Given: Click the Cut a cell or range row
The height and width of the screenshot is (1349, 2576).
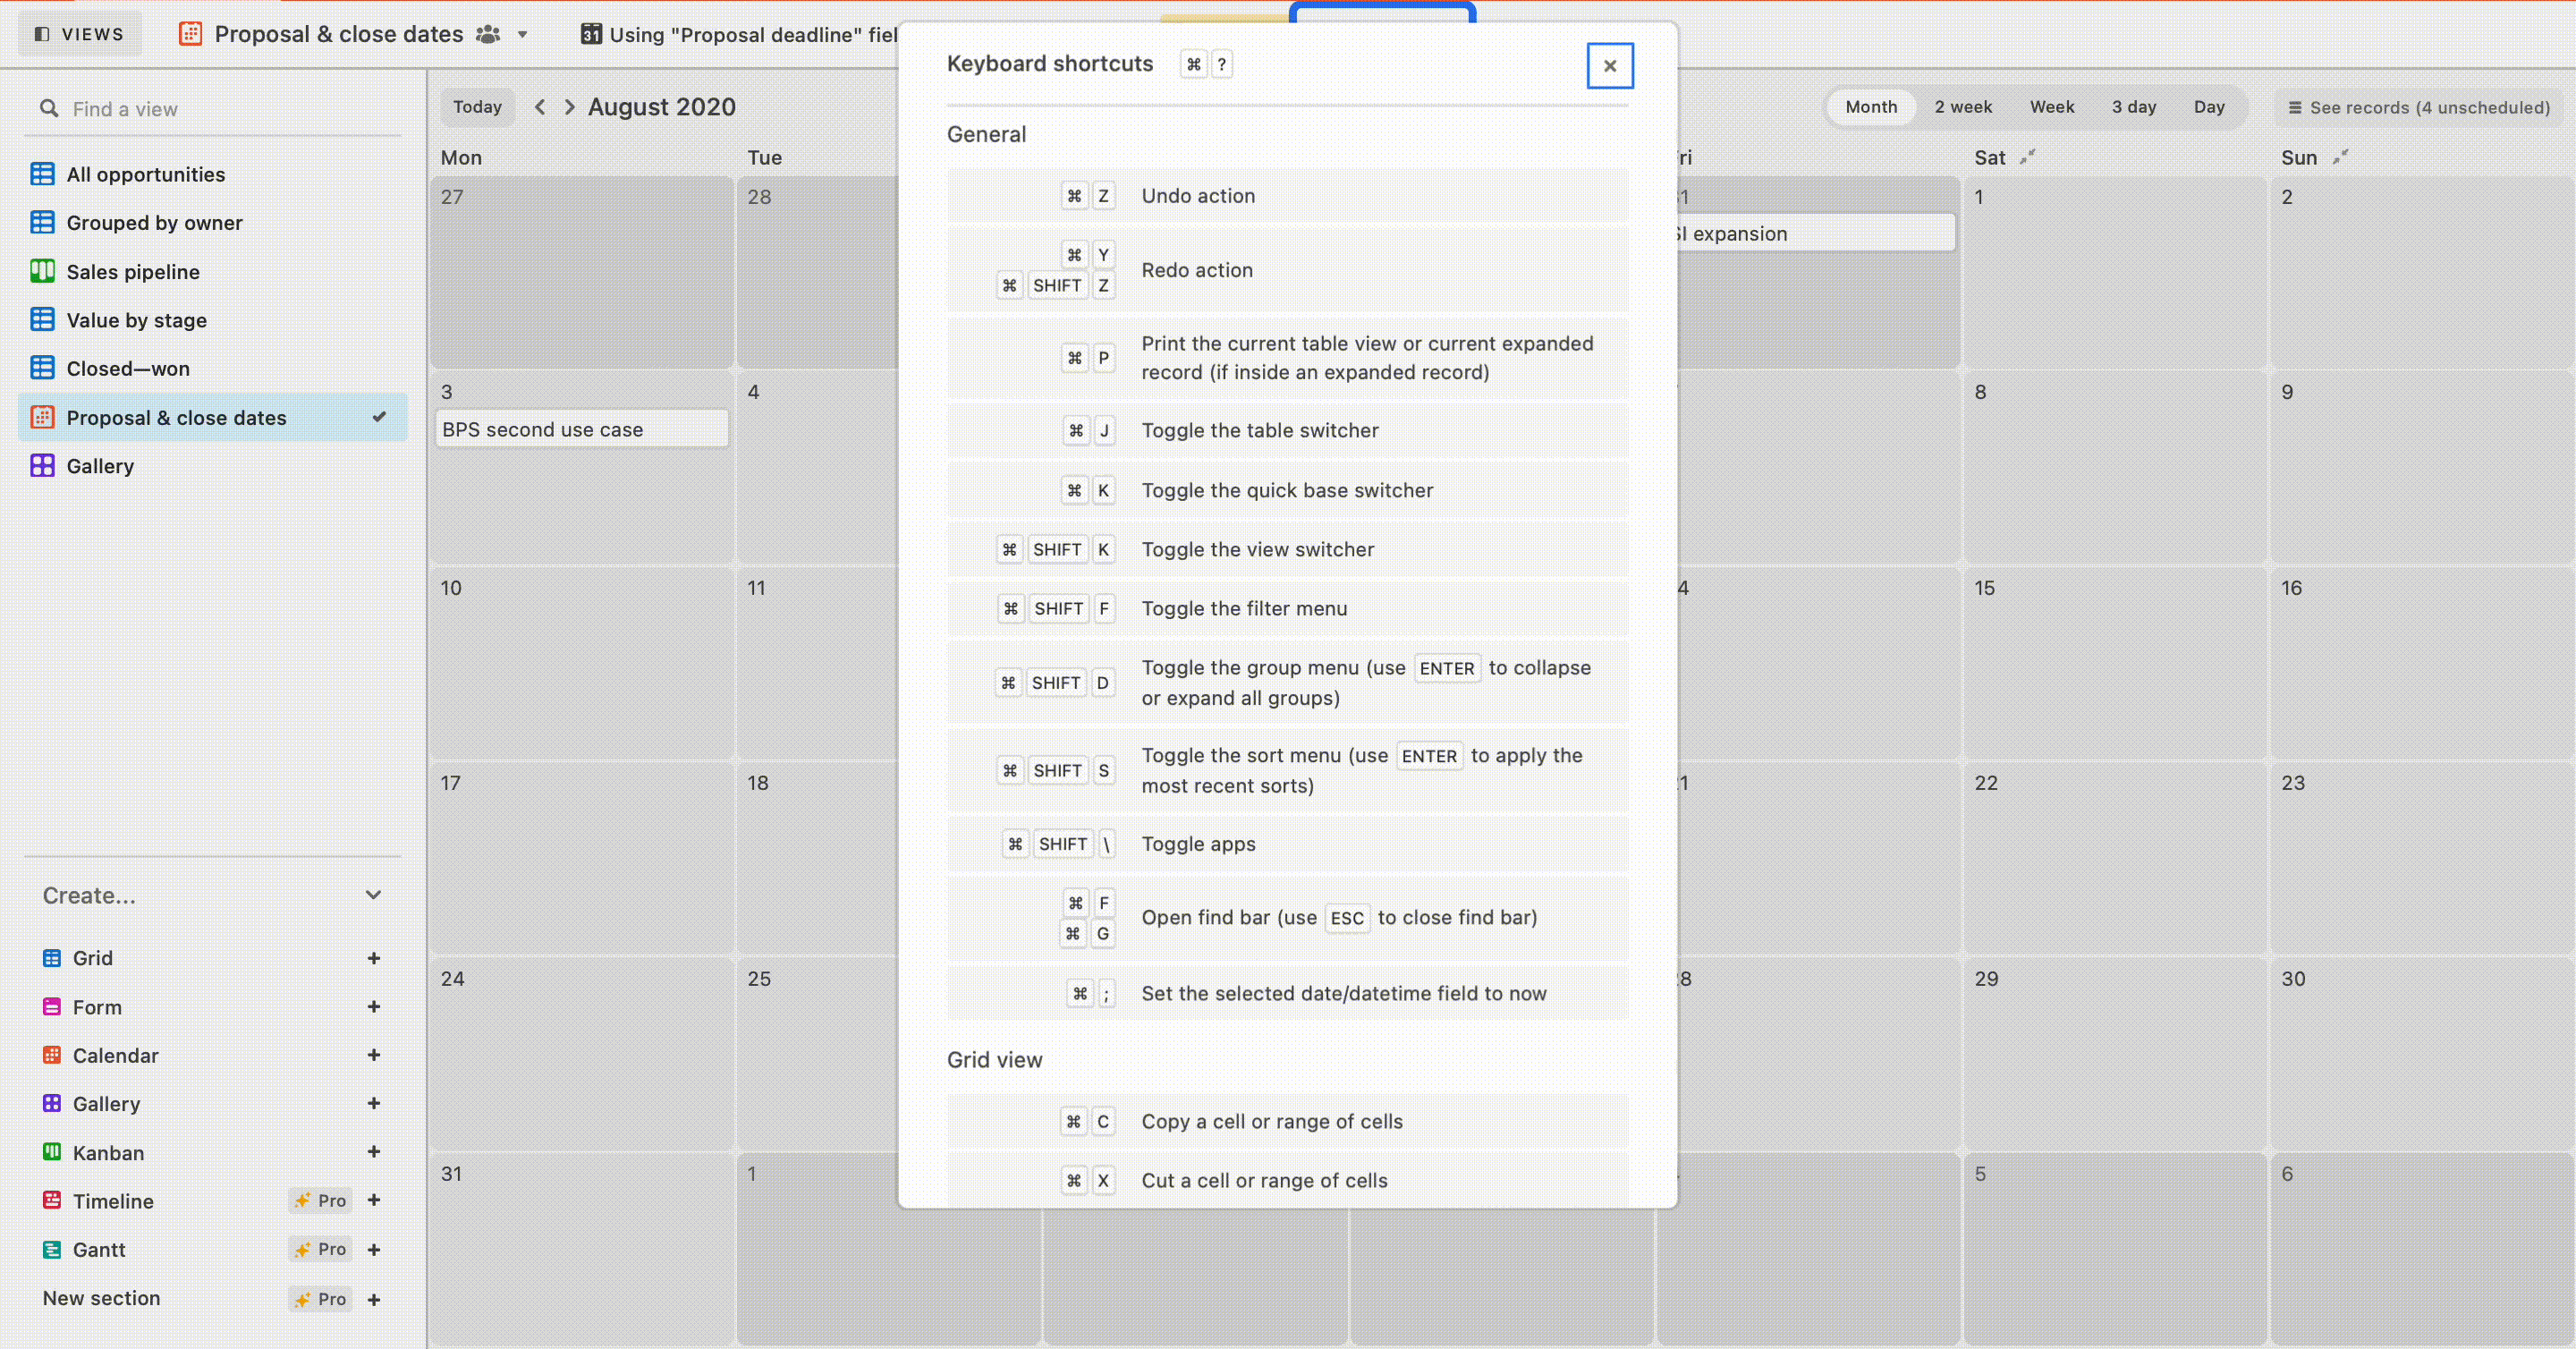Looking at the screenshot, I should [1287, 1180].
